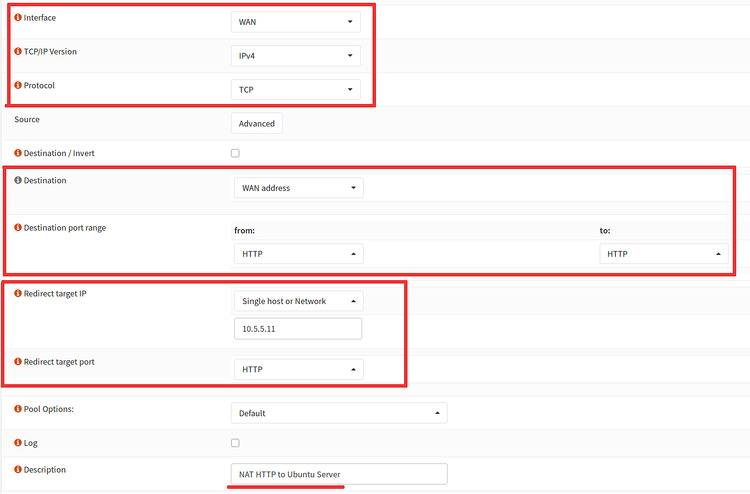Click the Destination / Invert info icon
This screenshot has height=494, width=750.
click(x=18, y=154)
